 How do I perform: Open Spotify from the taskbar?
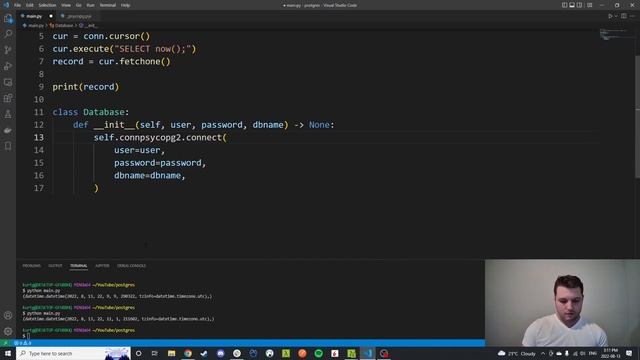tap(318, 353)
